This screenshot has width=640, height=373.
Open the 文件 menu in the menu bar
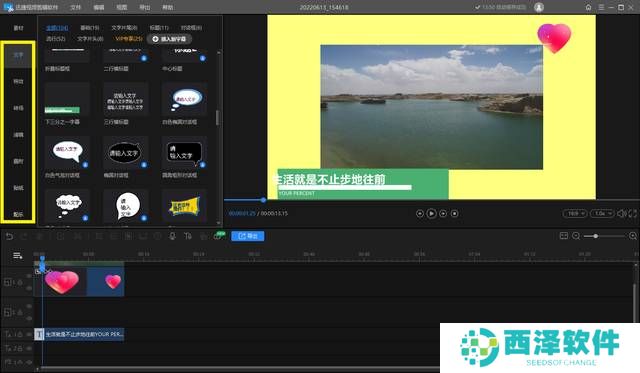[75, 7]
